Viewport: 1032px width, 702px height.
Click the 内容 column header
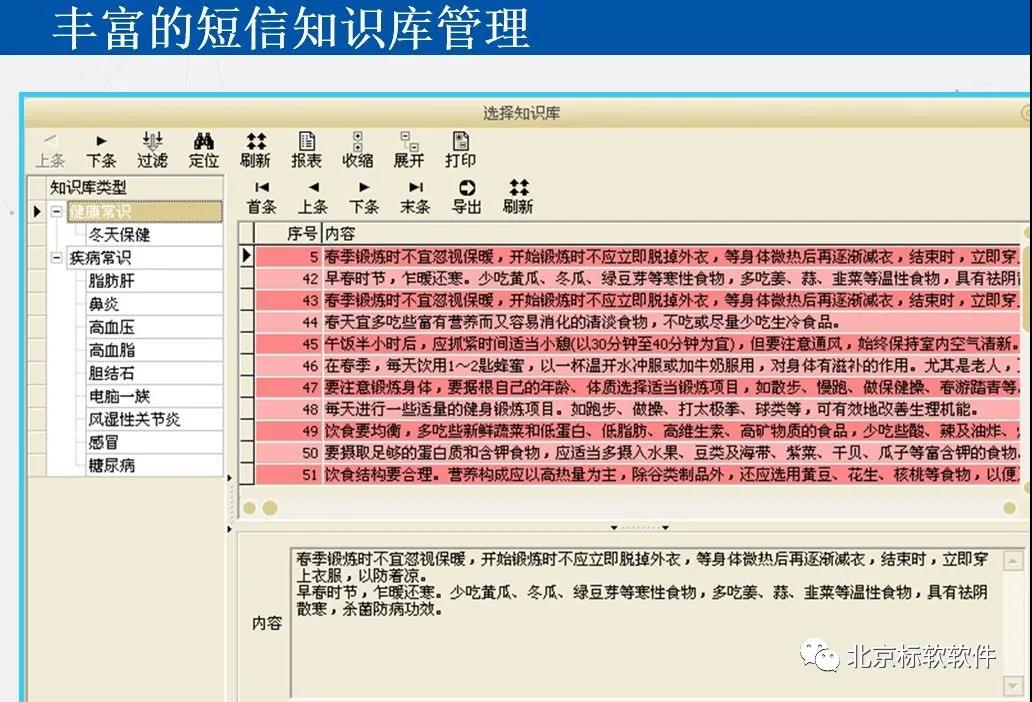click(x=671, y=234)
